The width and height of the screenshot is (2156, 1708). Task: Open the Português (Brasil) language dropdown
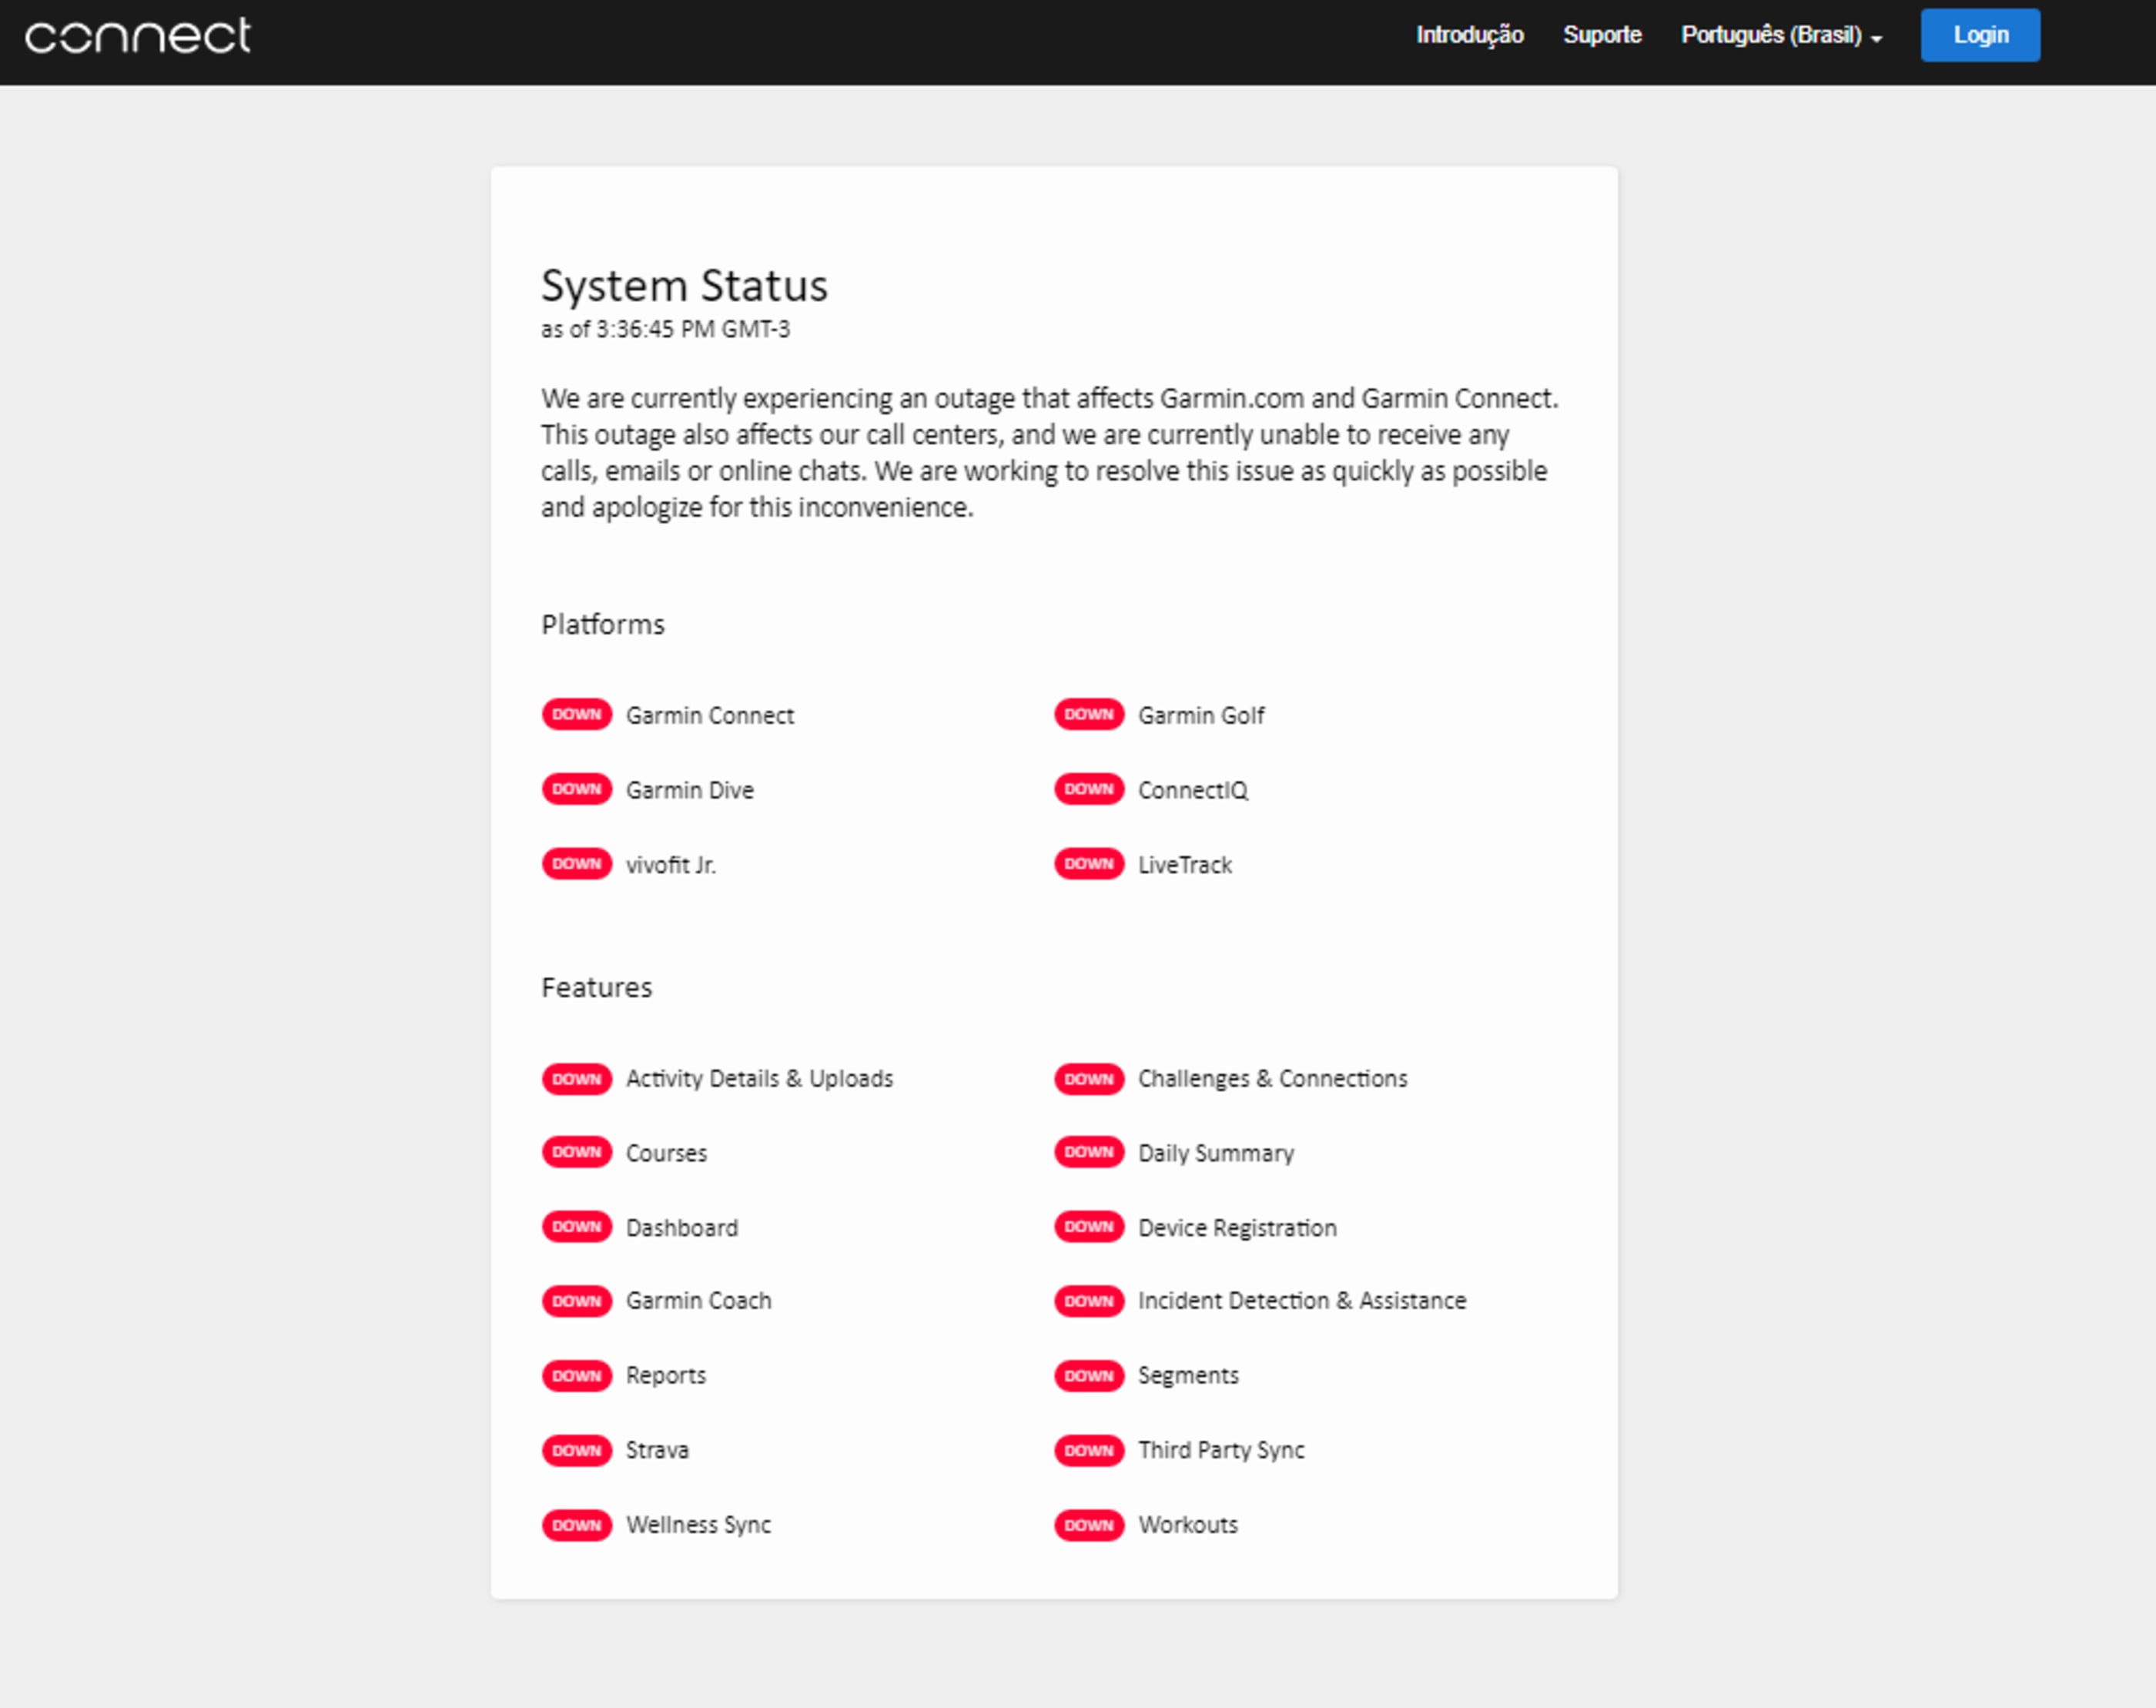pyautogui.click(x=1771, y=36)
